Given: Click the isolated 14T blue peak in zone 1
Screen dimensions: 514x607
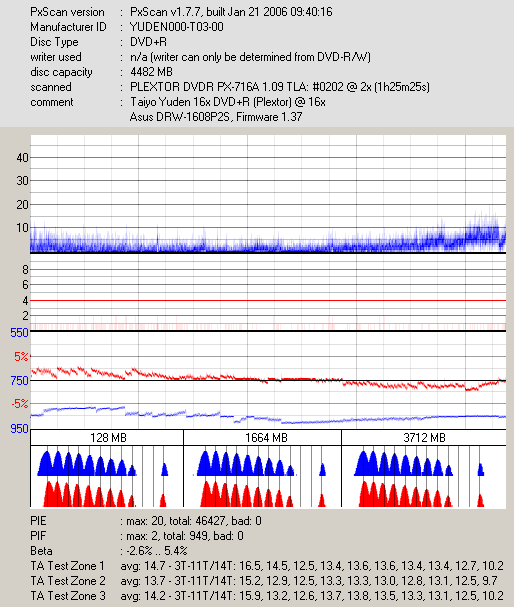Looking at the screenshot, I should click(164, 469).
